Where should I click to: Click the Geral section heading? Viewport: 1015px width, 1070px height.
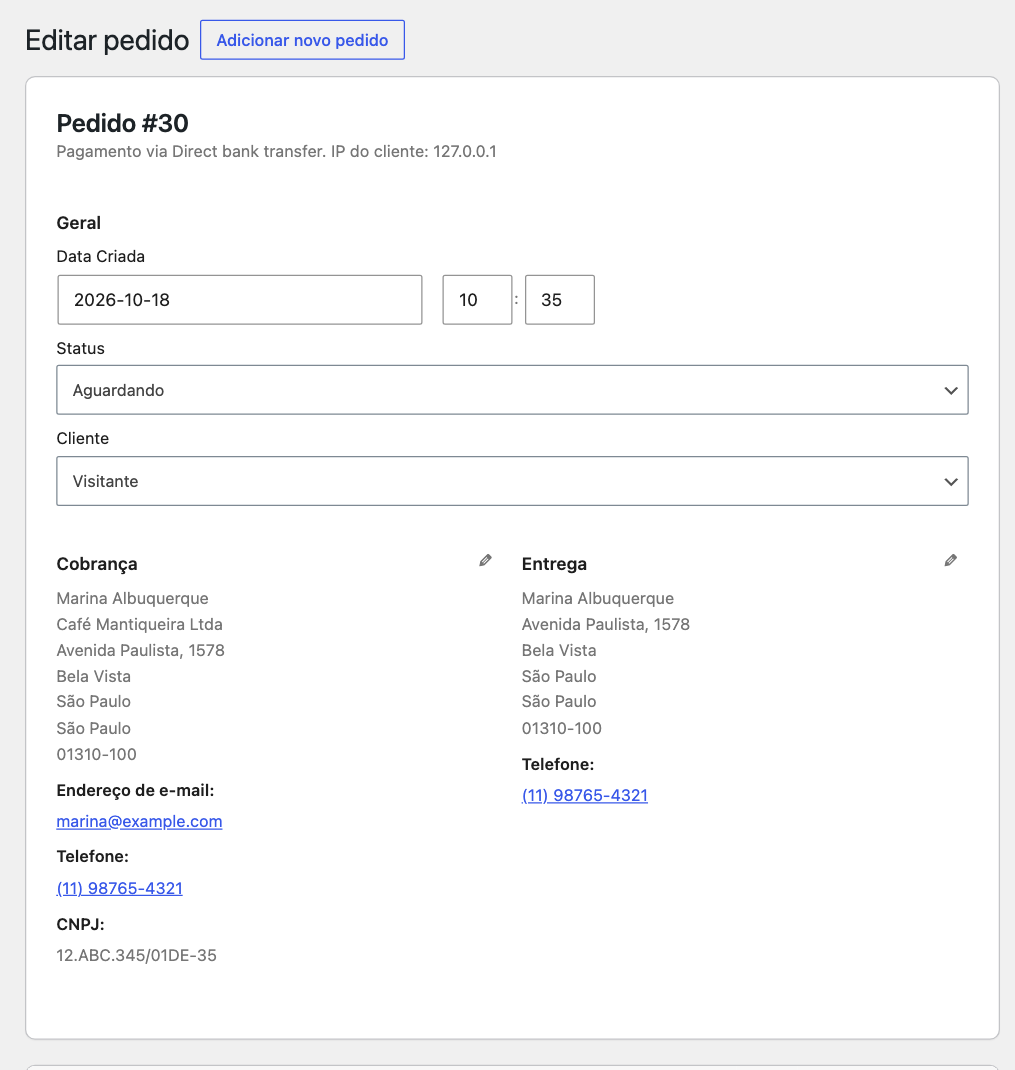(x=78, y=223)
